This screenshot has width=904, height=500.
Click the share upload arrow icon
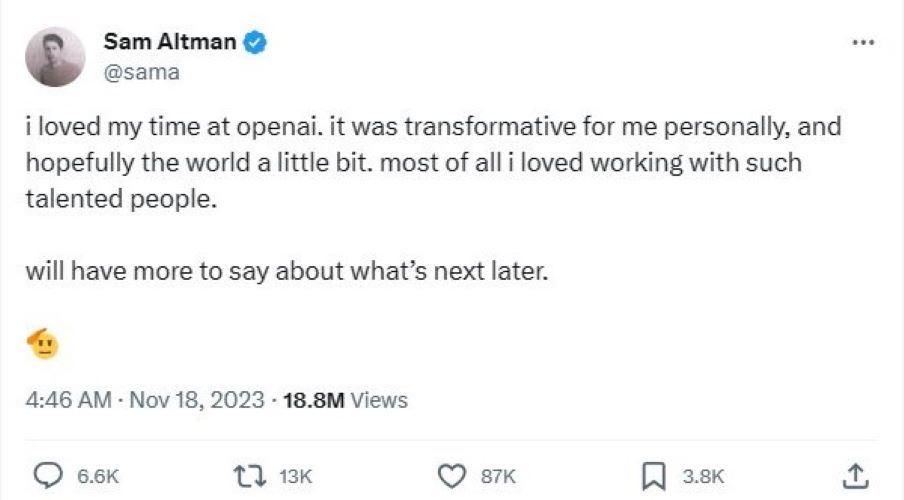point(856,476)
